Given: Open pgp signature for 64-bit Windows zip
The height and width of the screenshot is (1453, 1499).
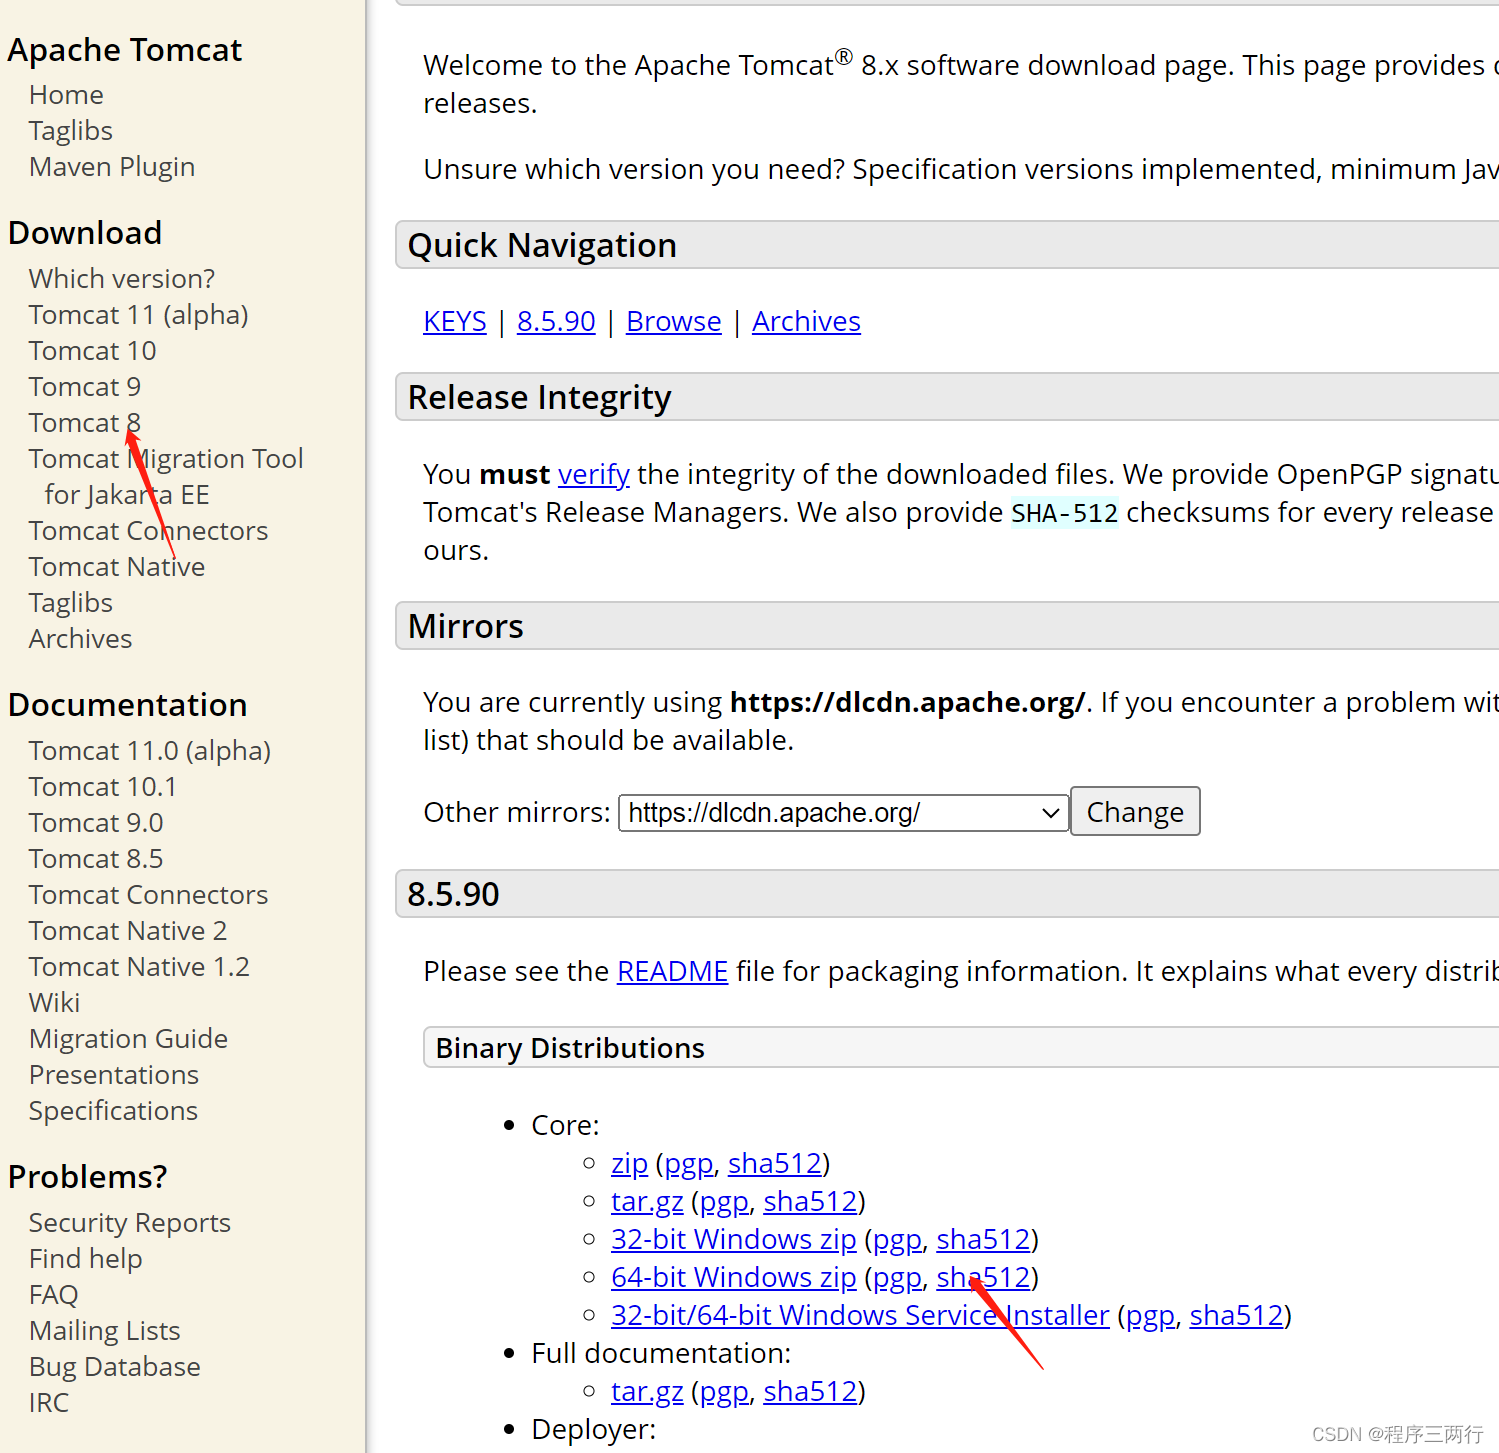Looking at the screenshot, I should tap(898, 1278).
